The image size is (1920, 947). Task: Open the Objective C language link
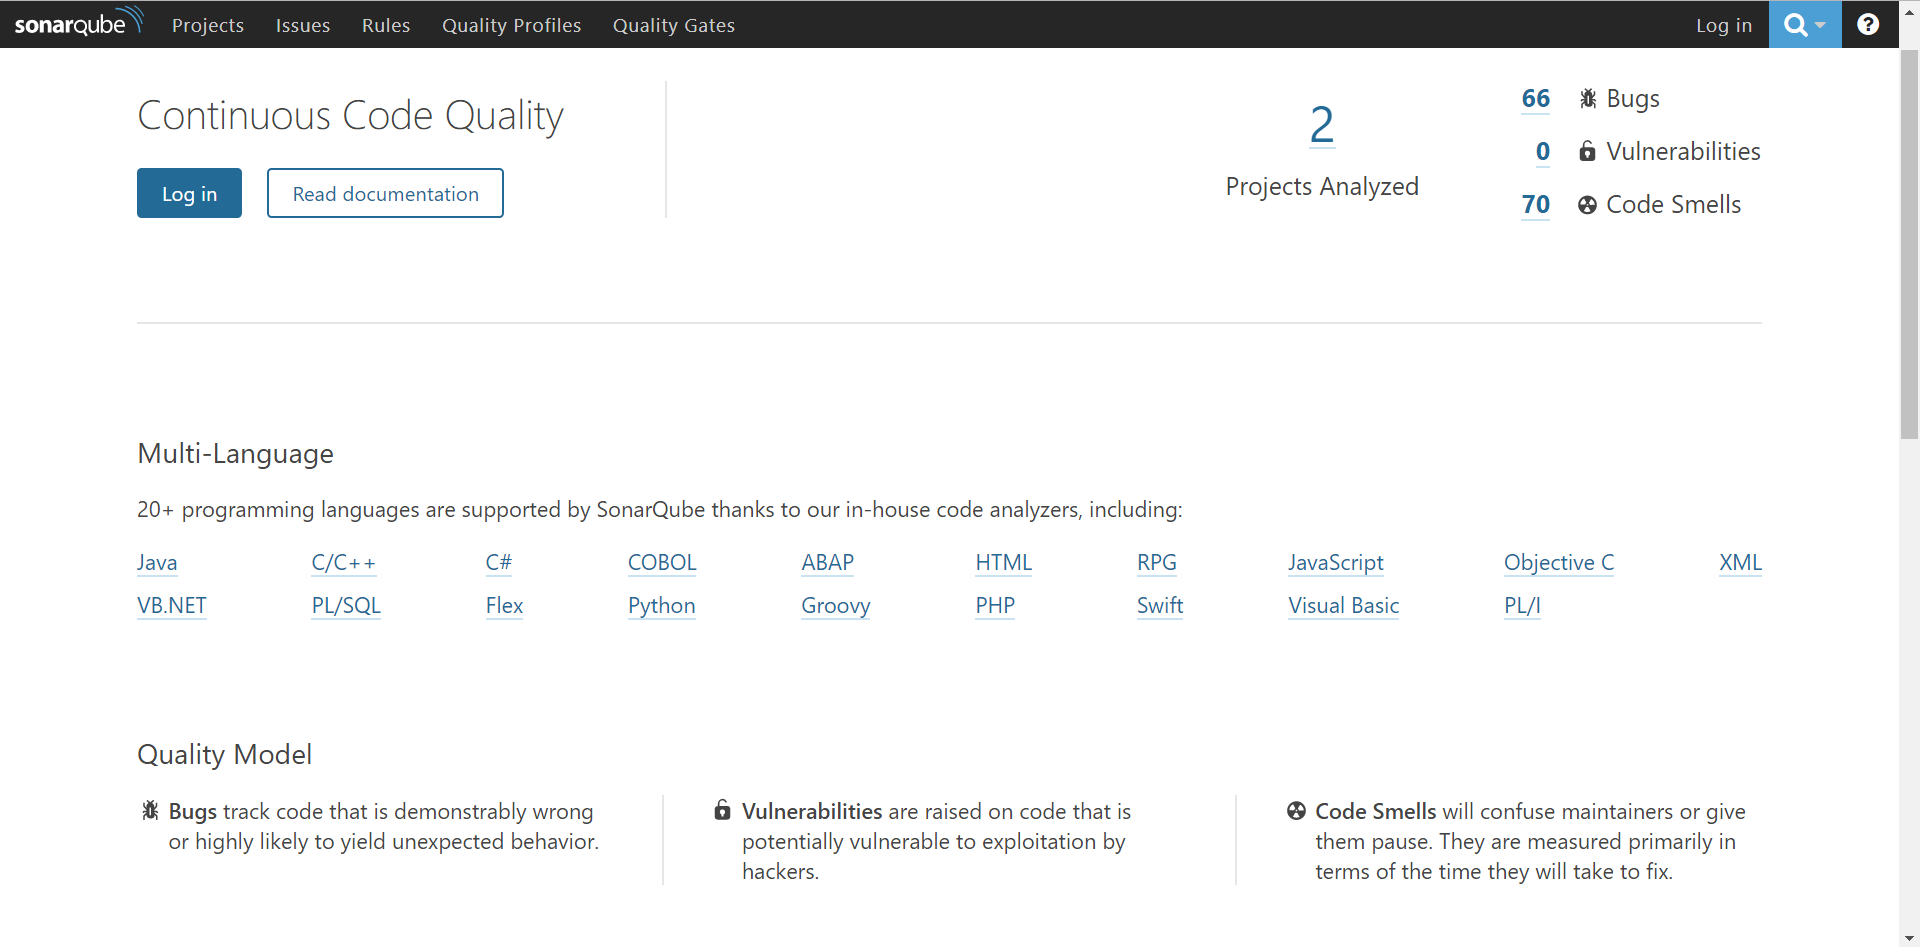pyautogui.click(x=1559, y=563)
